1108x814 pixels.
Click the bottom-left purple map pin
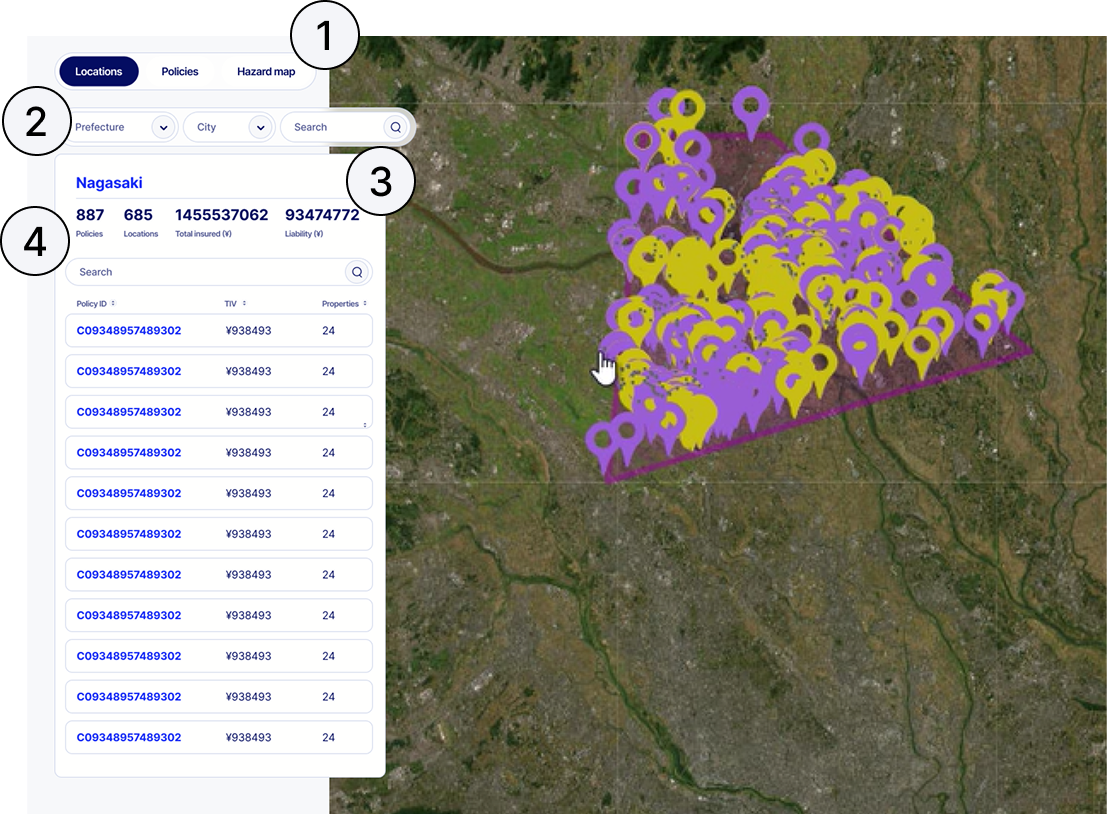click(x=600, y=437)
